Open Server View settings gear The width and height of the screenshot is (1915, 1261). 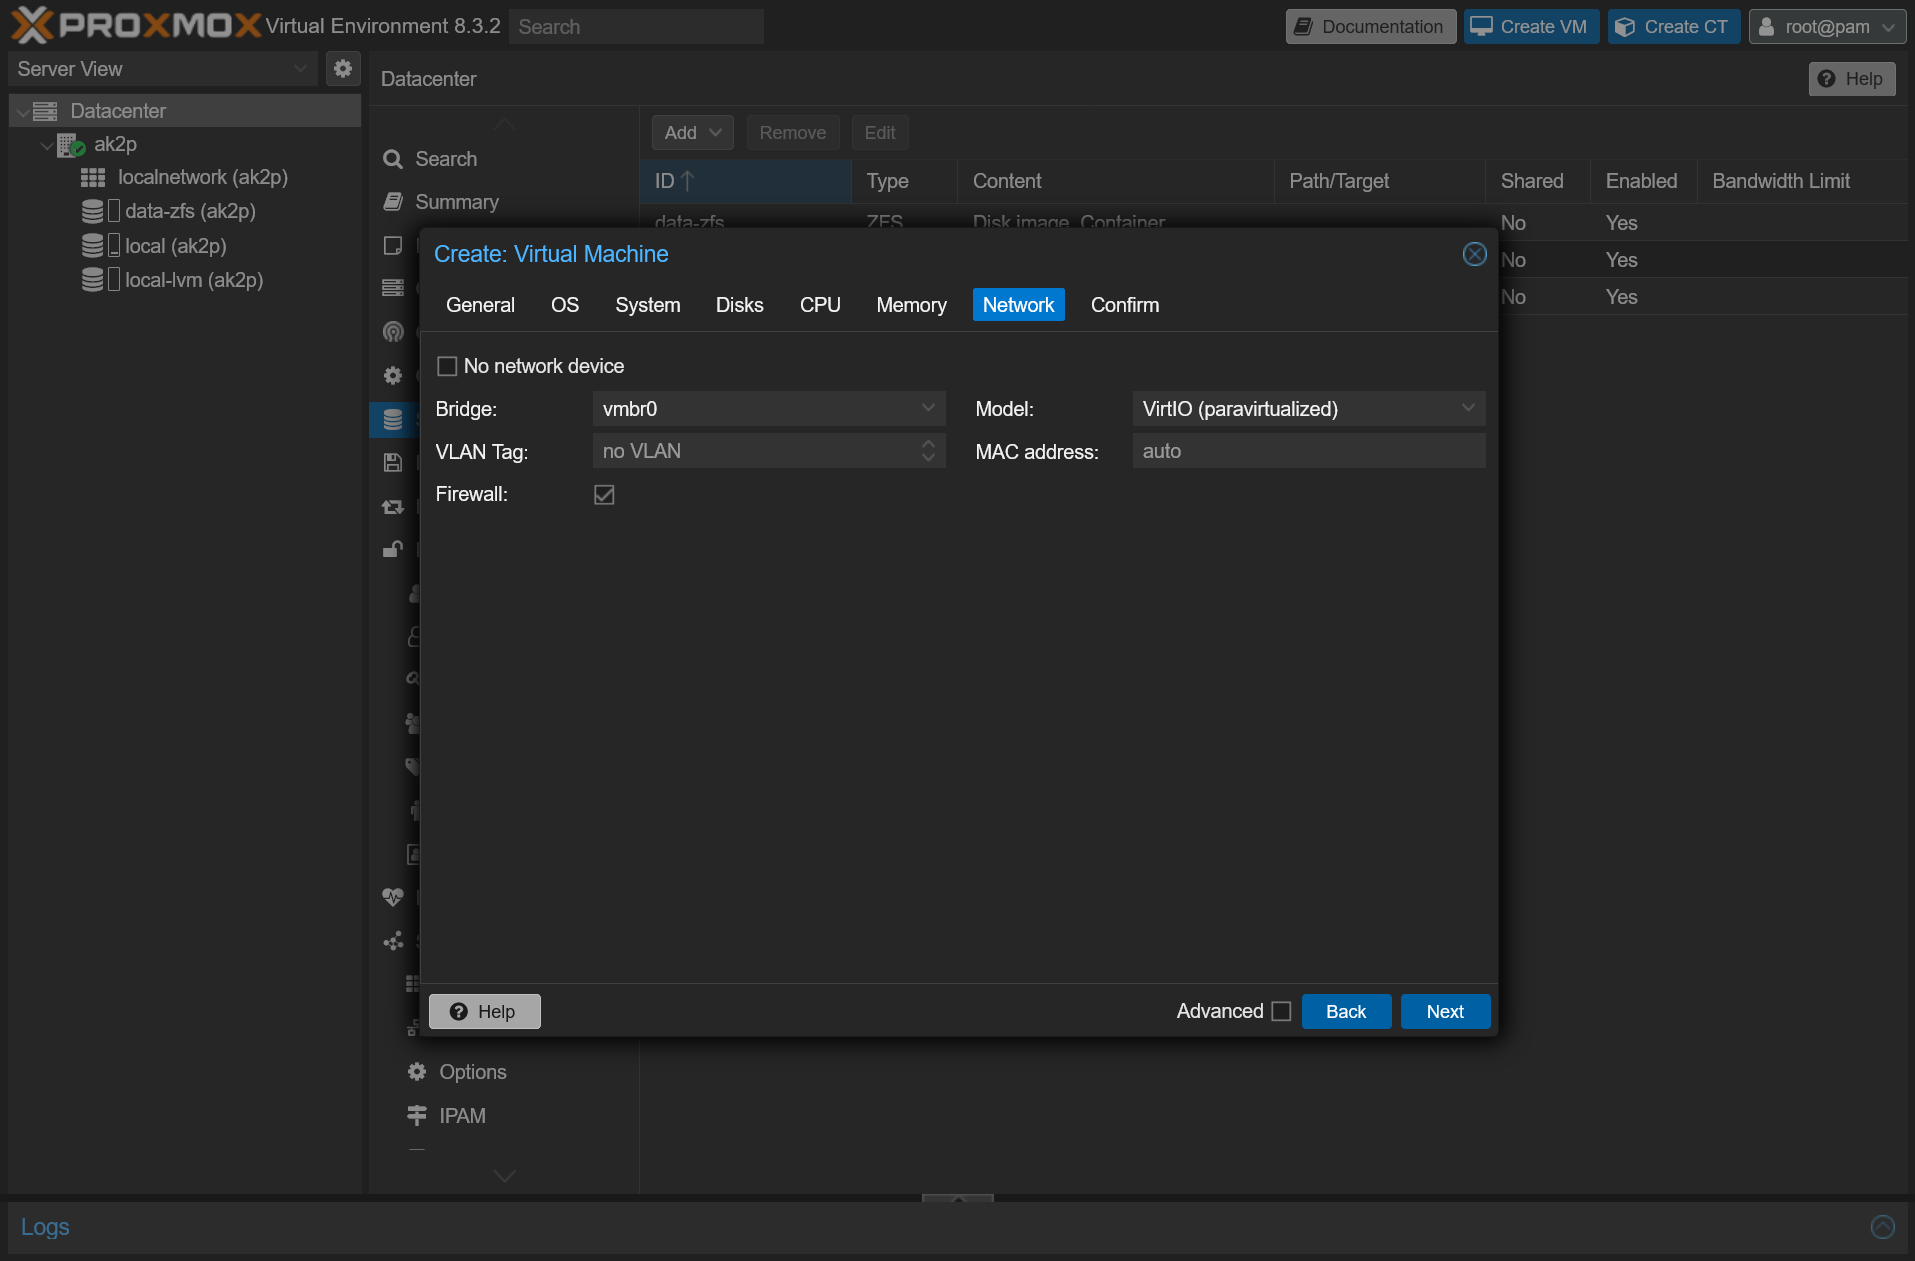[343, 69]
